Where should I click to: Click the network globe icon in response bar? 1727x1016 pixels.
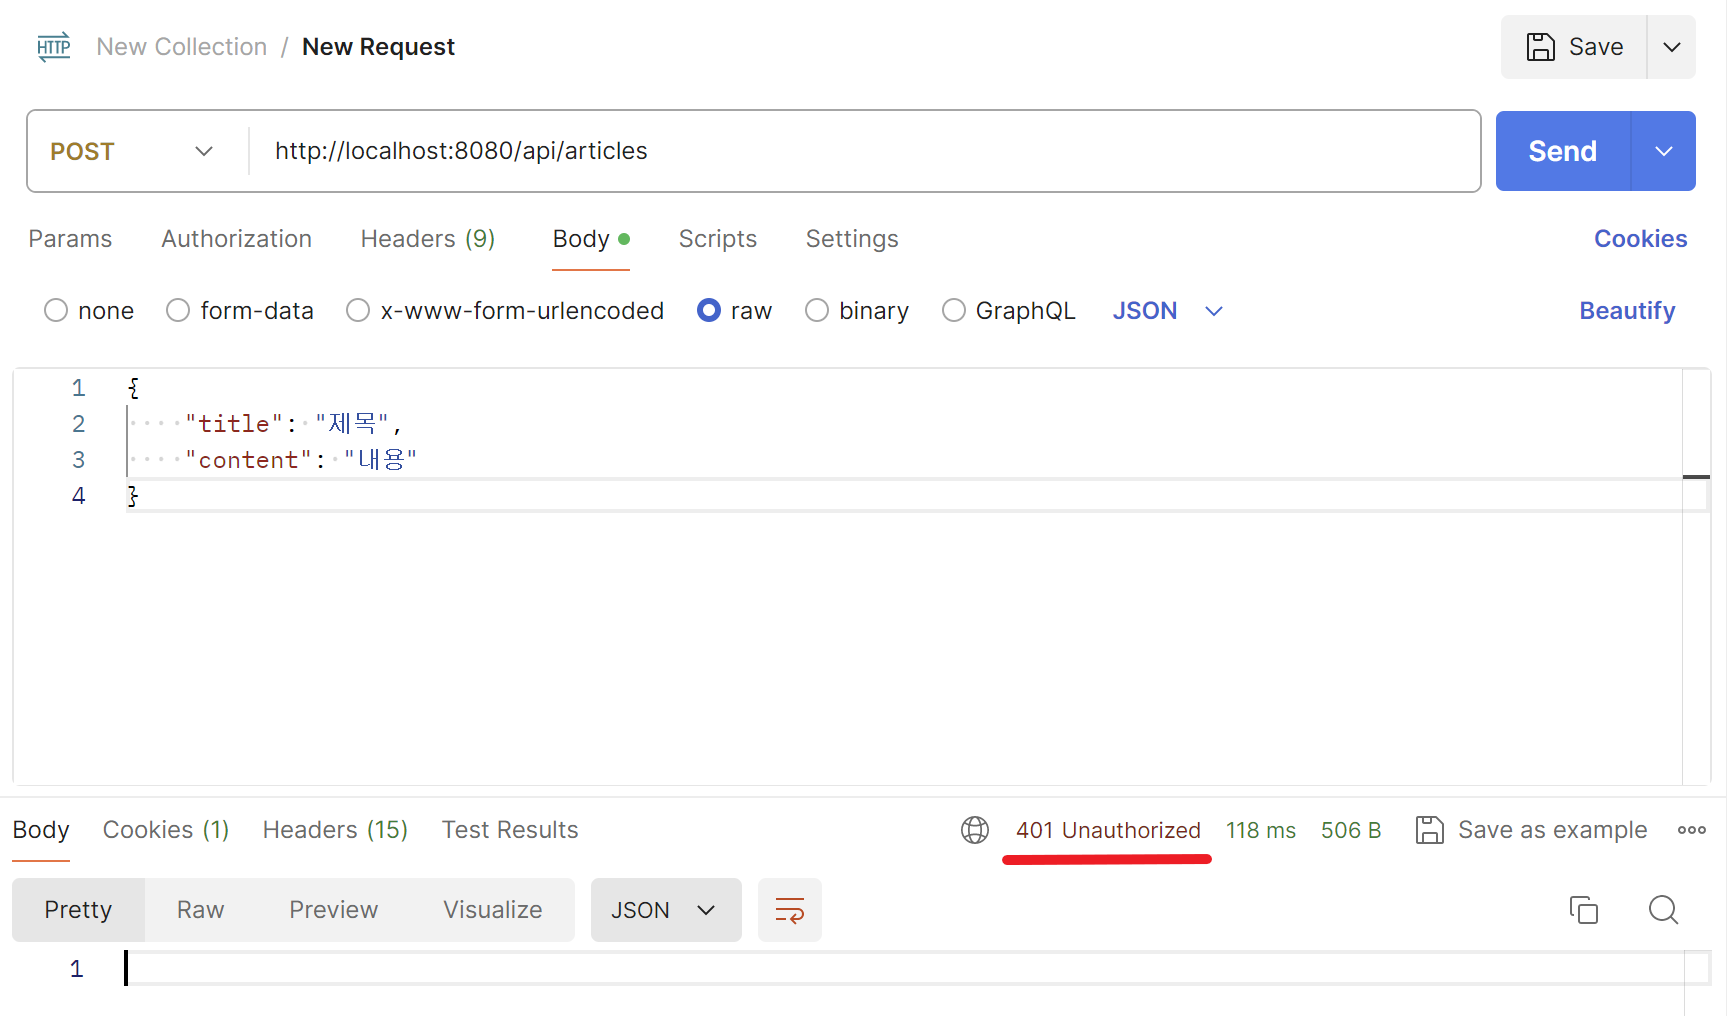(975, 830)
